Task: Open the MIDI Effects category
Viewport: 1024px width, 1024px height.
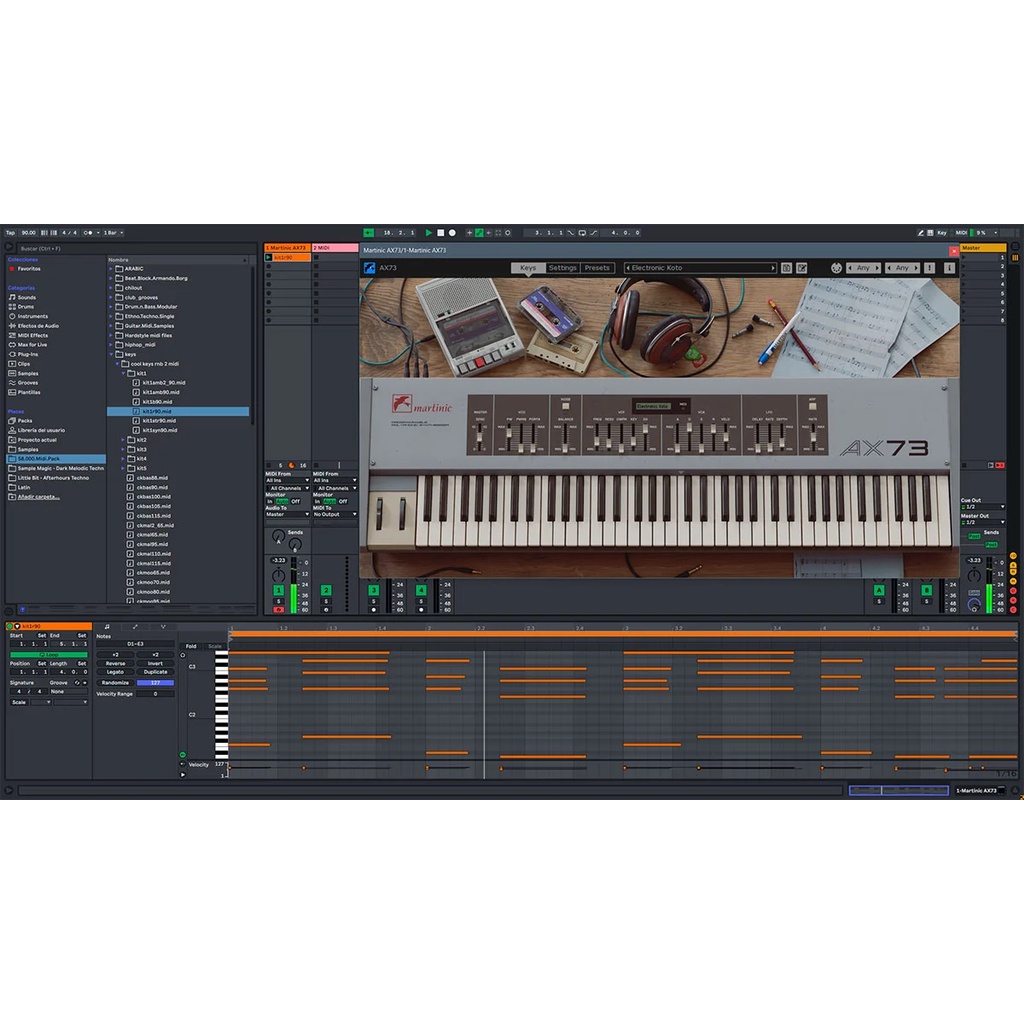Action: point(33,335)
